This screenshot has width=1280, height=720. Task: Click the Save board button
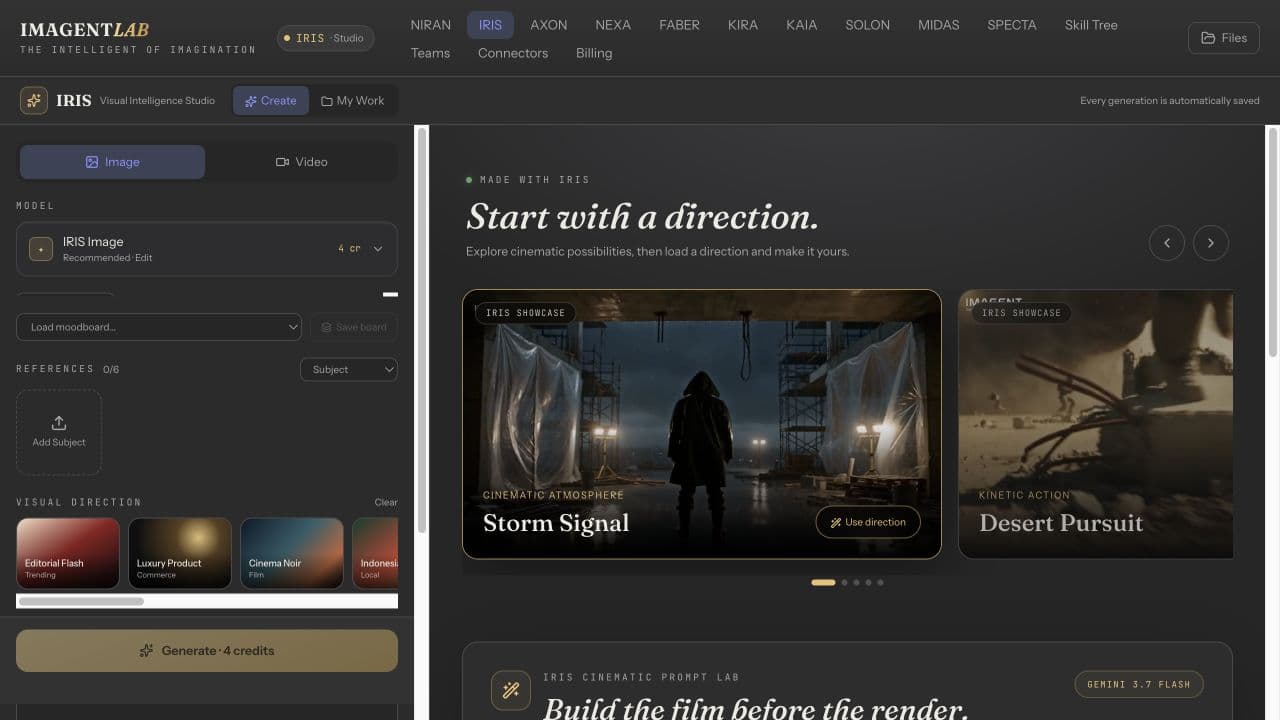click(x=354, y=327)
